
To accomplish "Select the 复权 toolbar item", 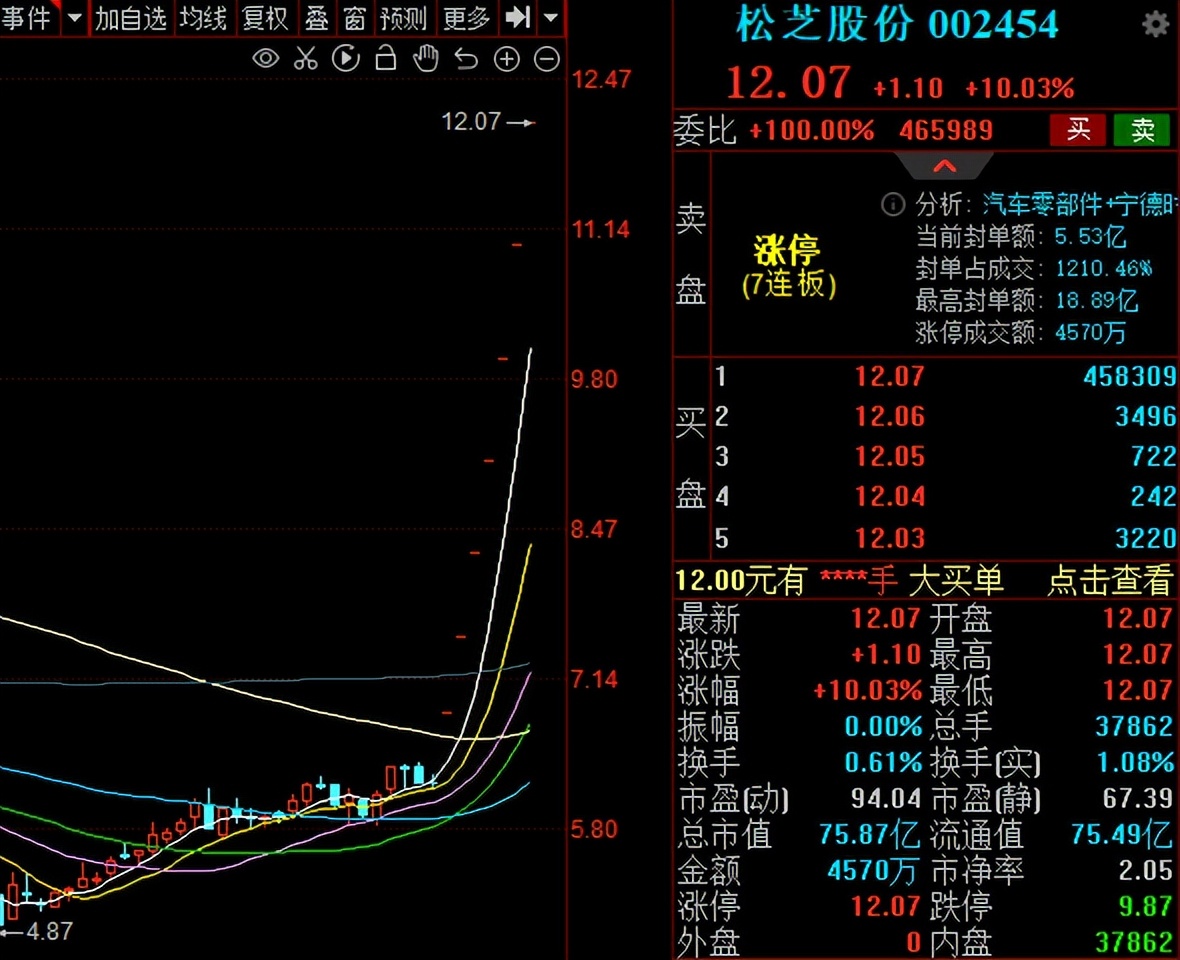I will click(x=265, y=17).
